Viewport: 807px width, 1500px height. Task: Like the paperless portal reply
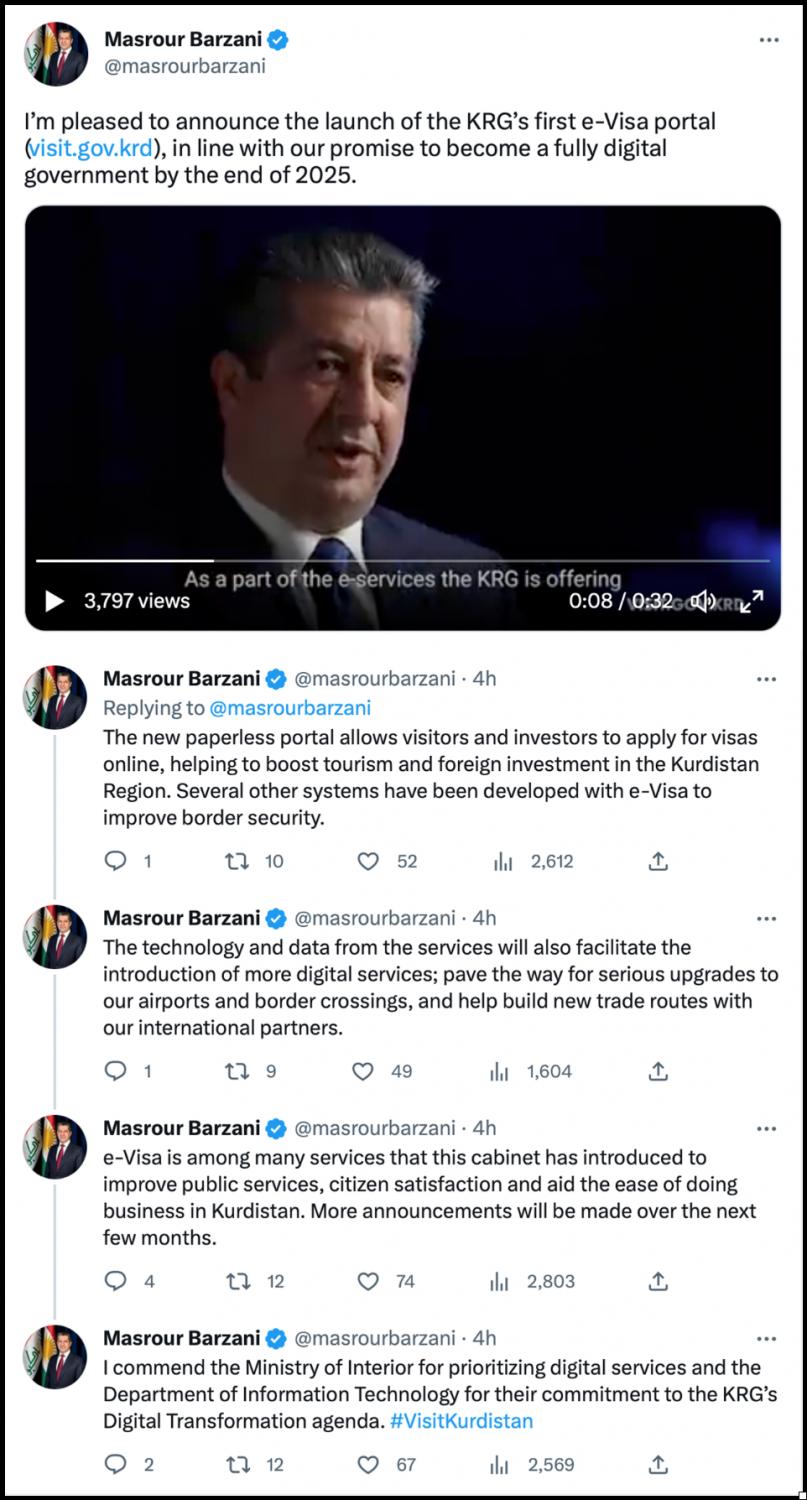(369, 861)
